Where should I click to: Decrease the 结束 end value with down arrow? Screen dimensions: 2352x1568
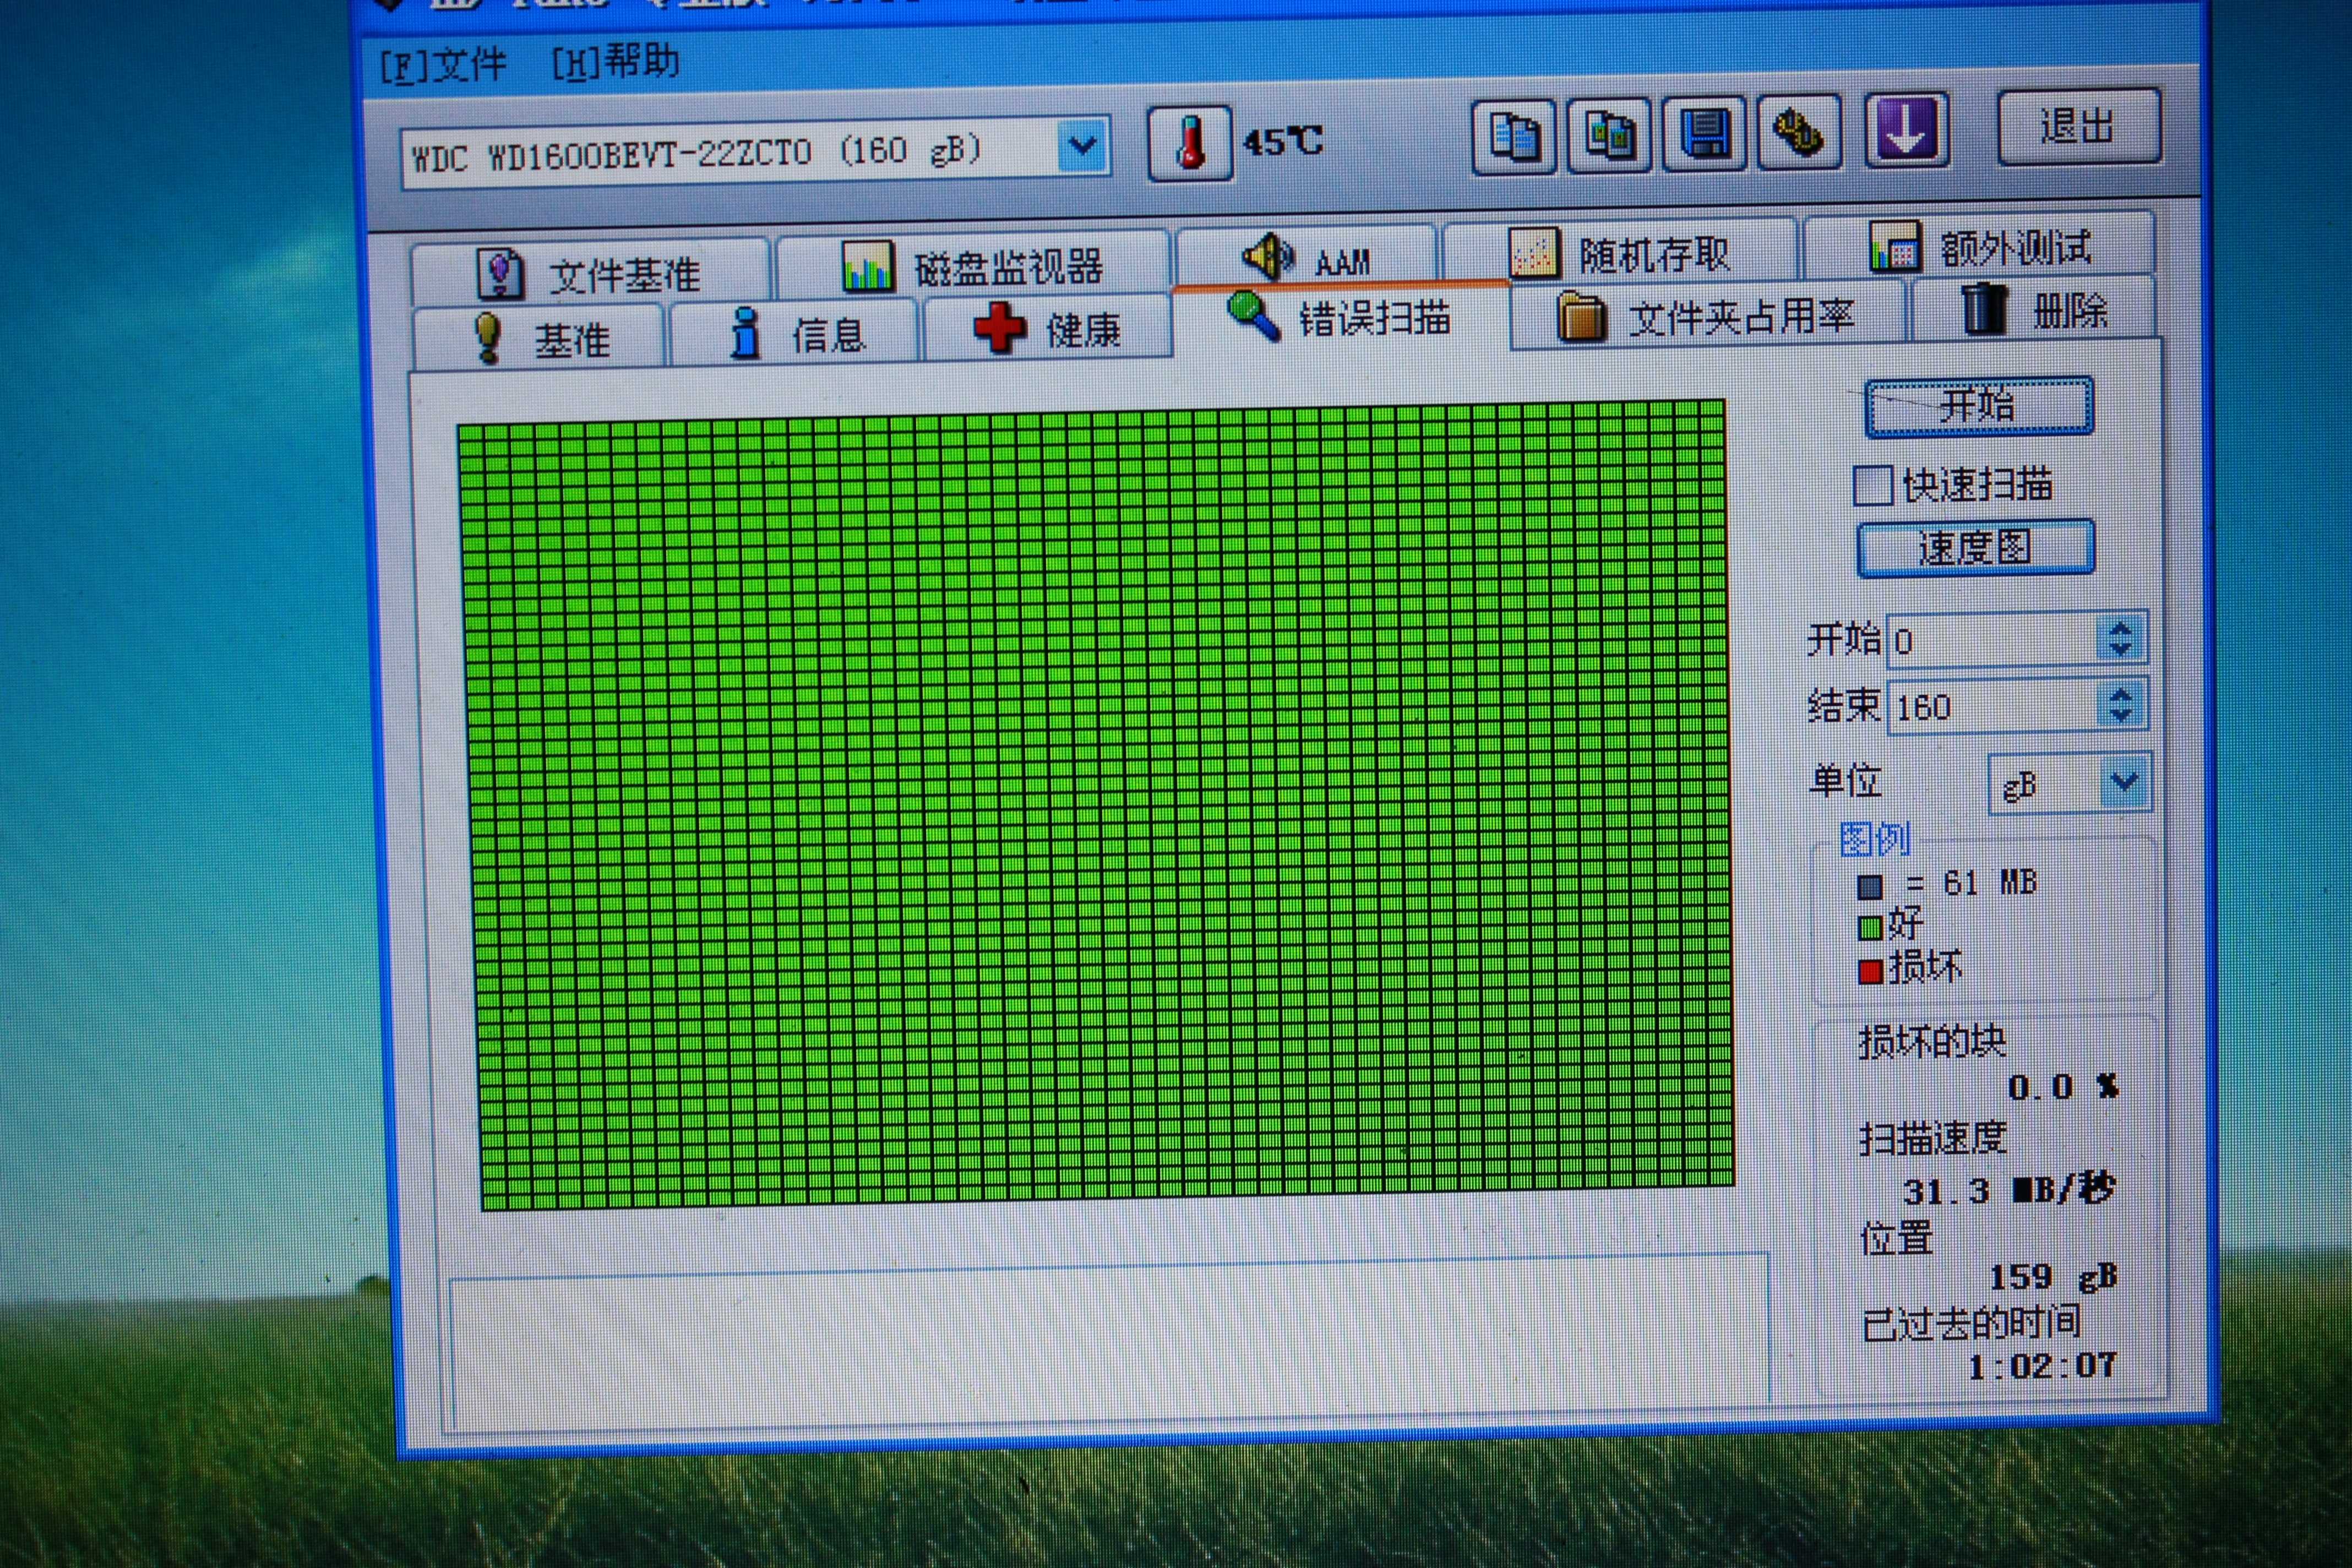(x=2121, y=717)
